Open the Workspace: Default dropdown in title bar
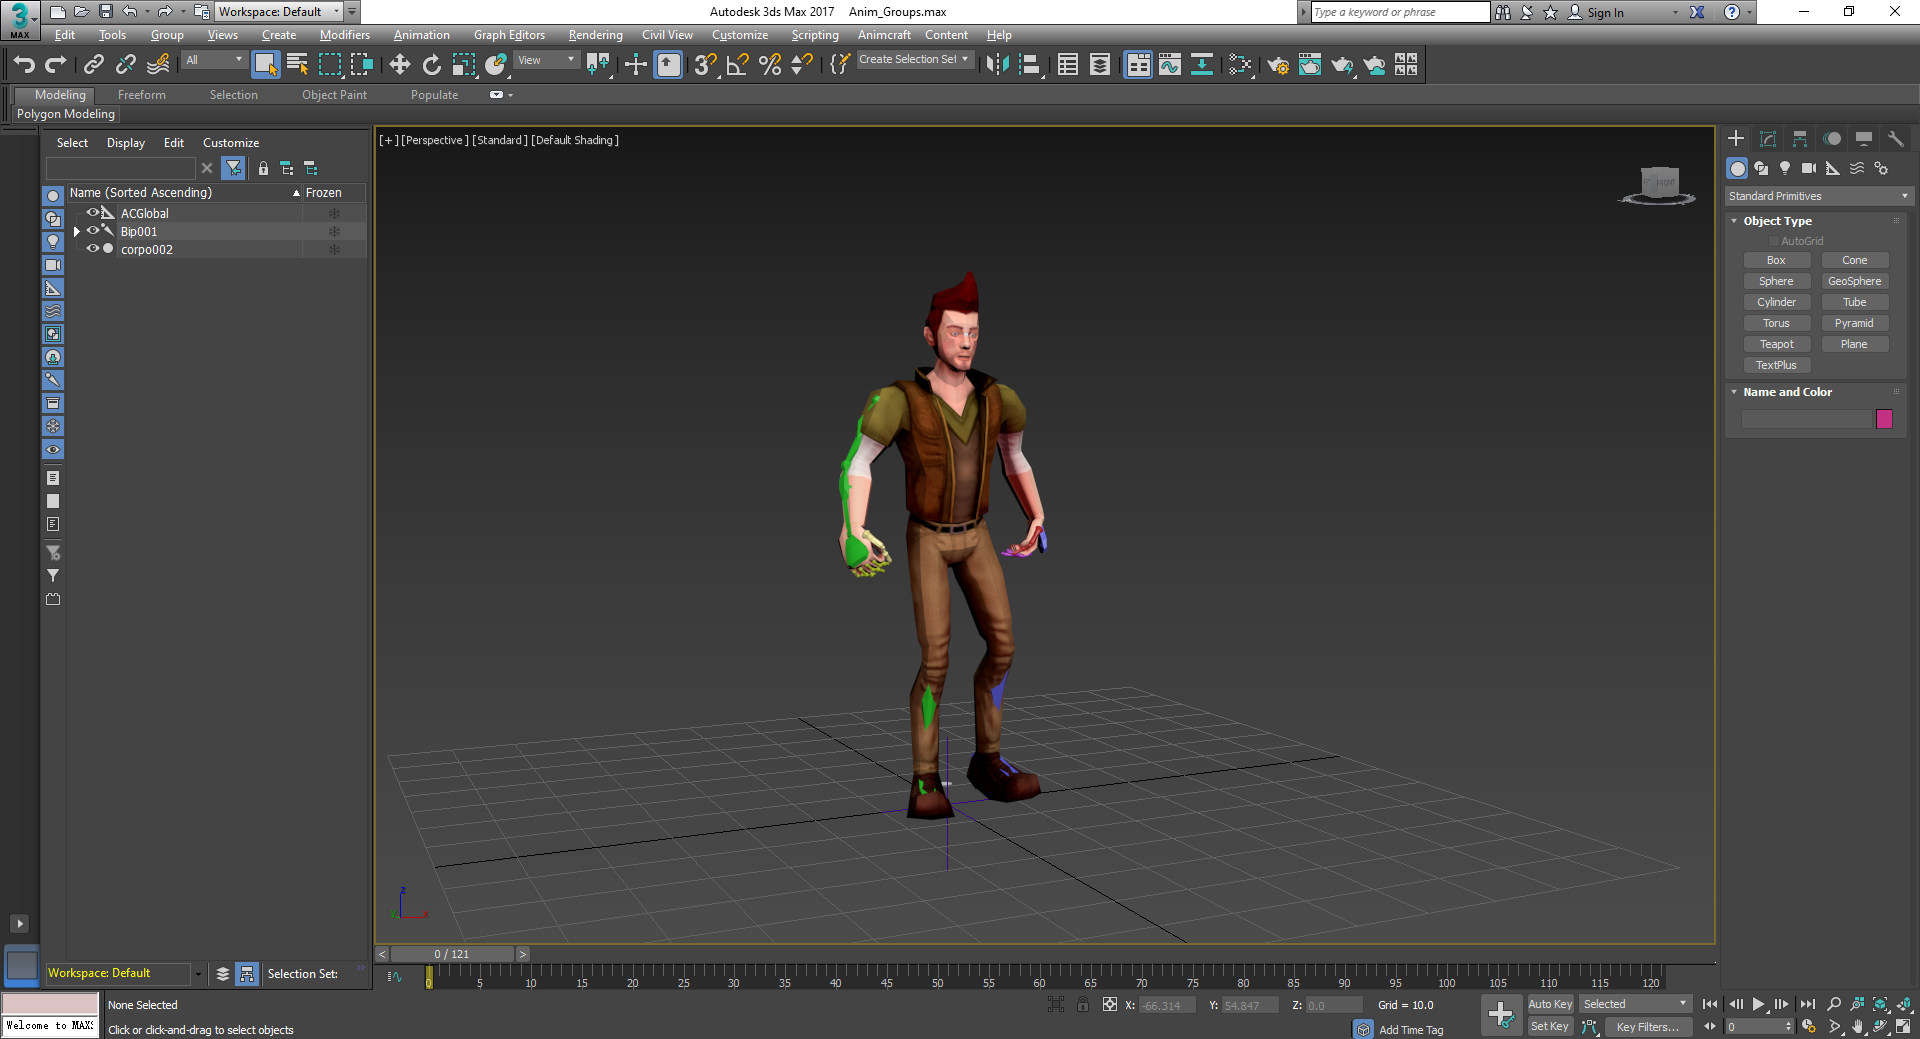 pyautogui.click(x=279, y=12)
